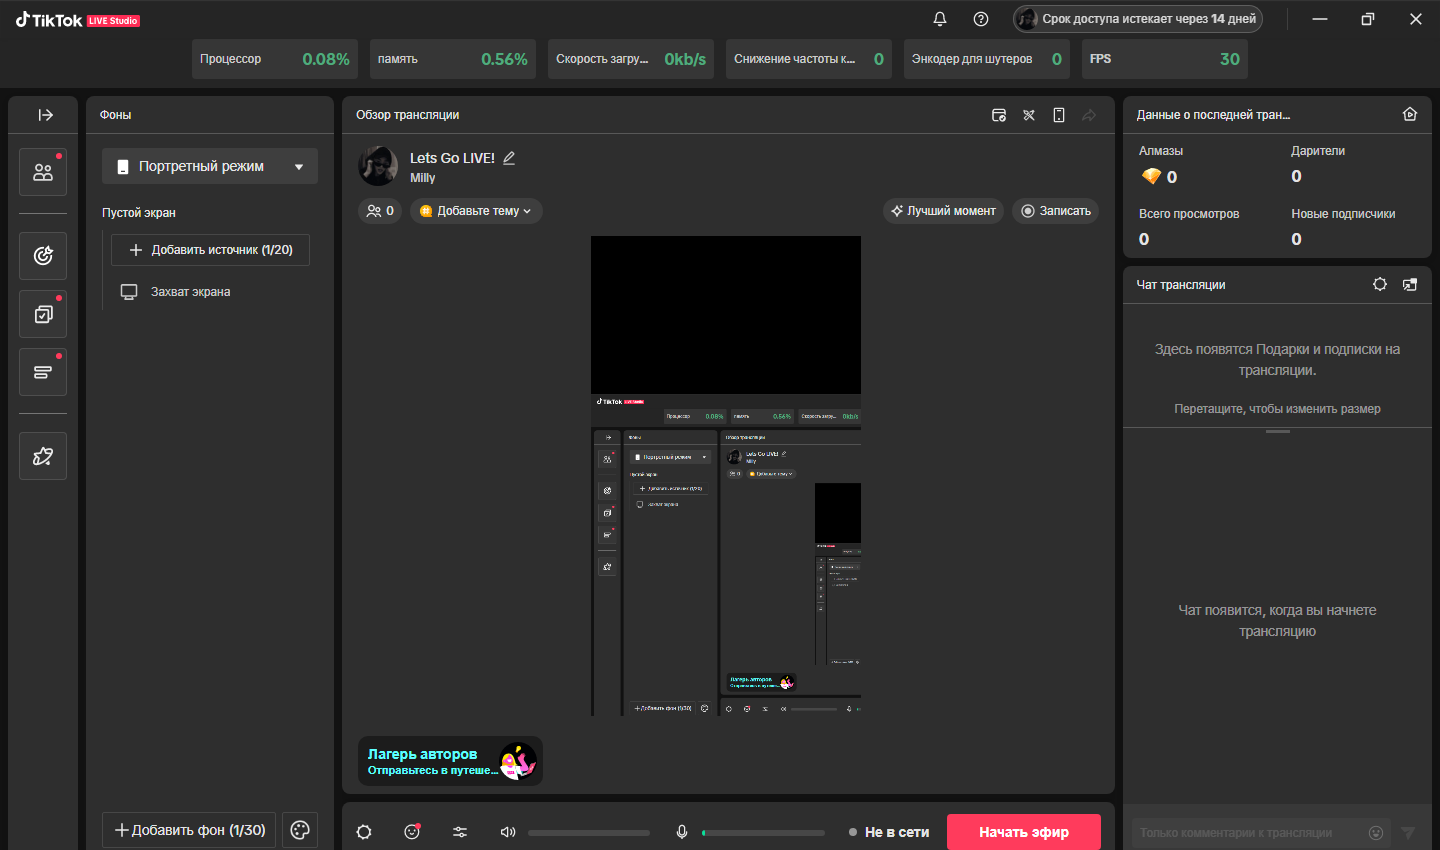Open the account menu Срок доступа истекает
The image size is (1440, 850).
[1138, 19]
